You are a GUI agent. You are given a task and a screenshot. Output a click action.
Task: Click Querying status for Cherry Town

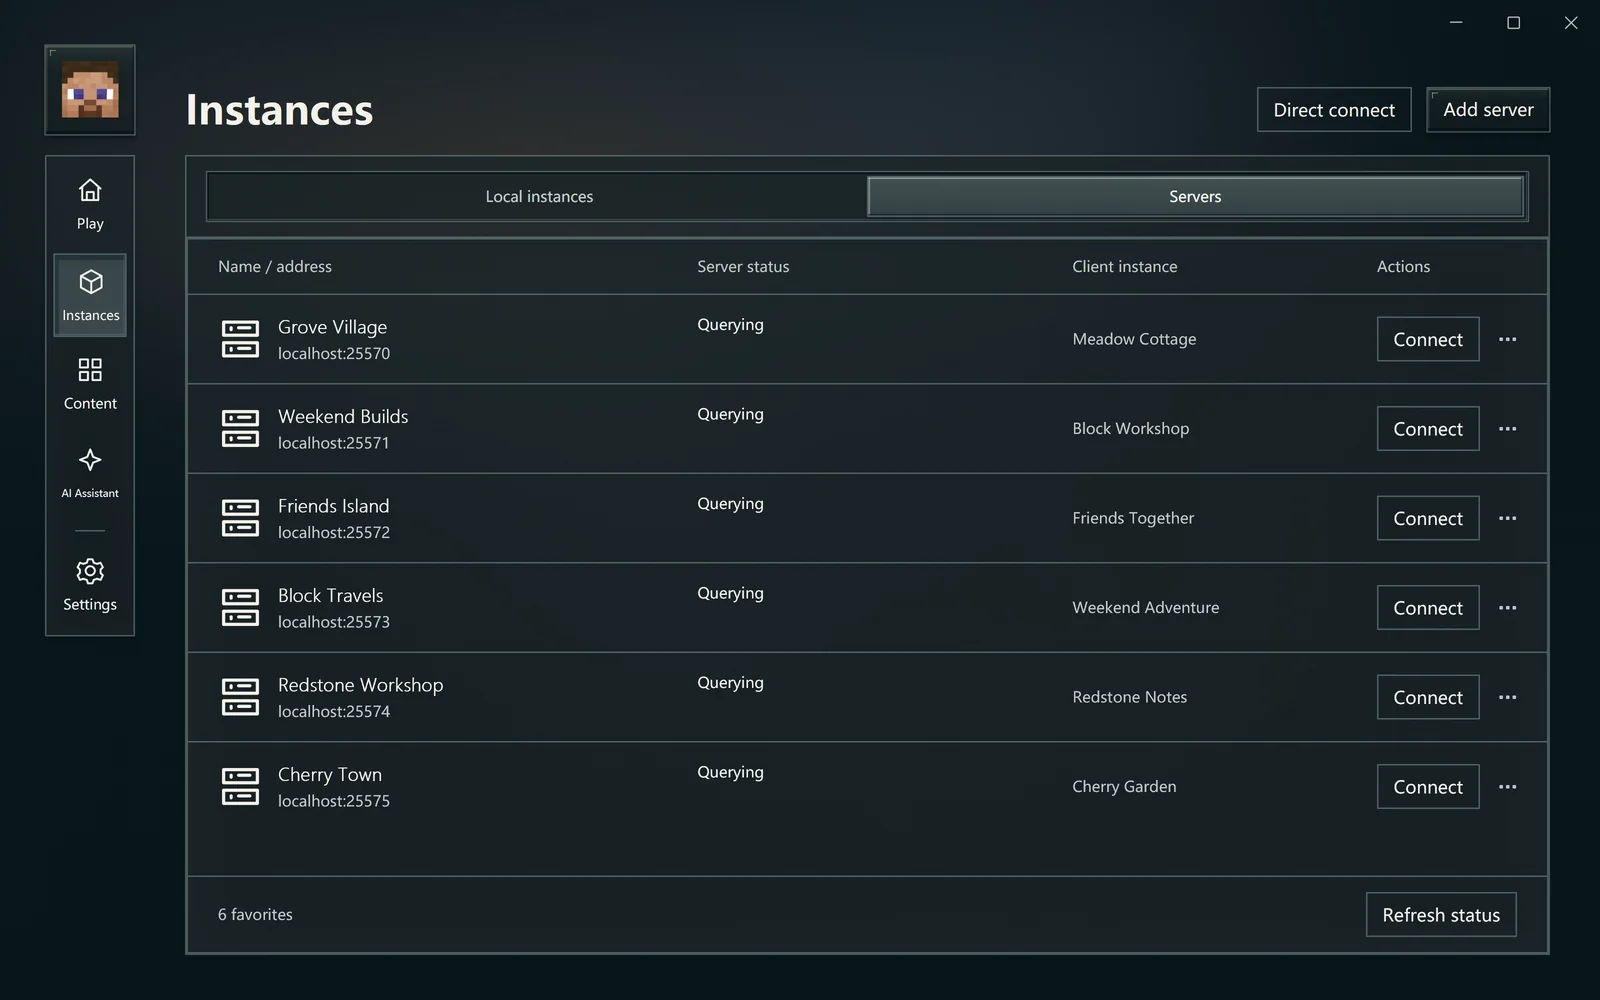730,772
